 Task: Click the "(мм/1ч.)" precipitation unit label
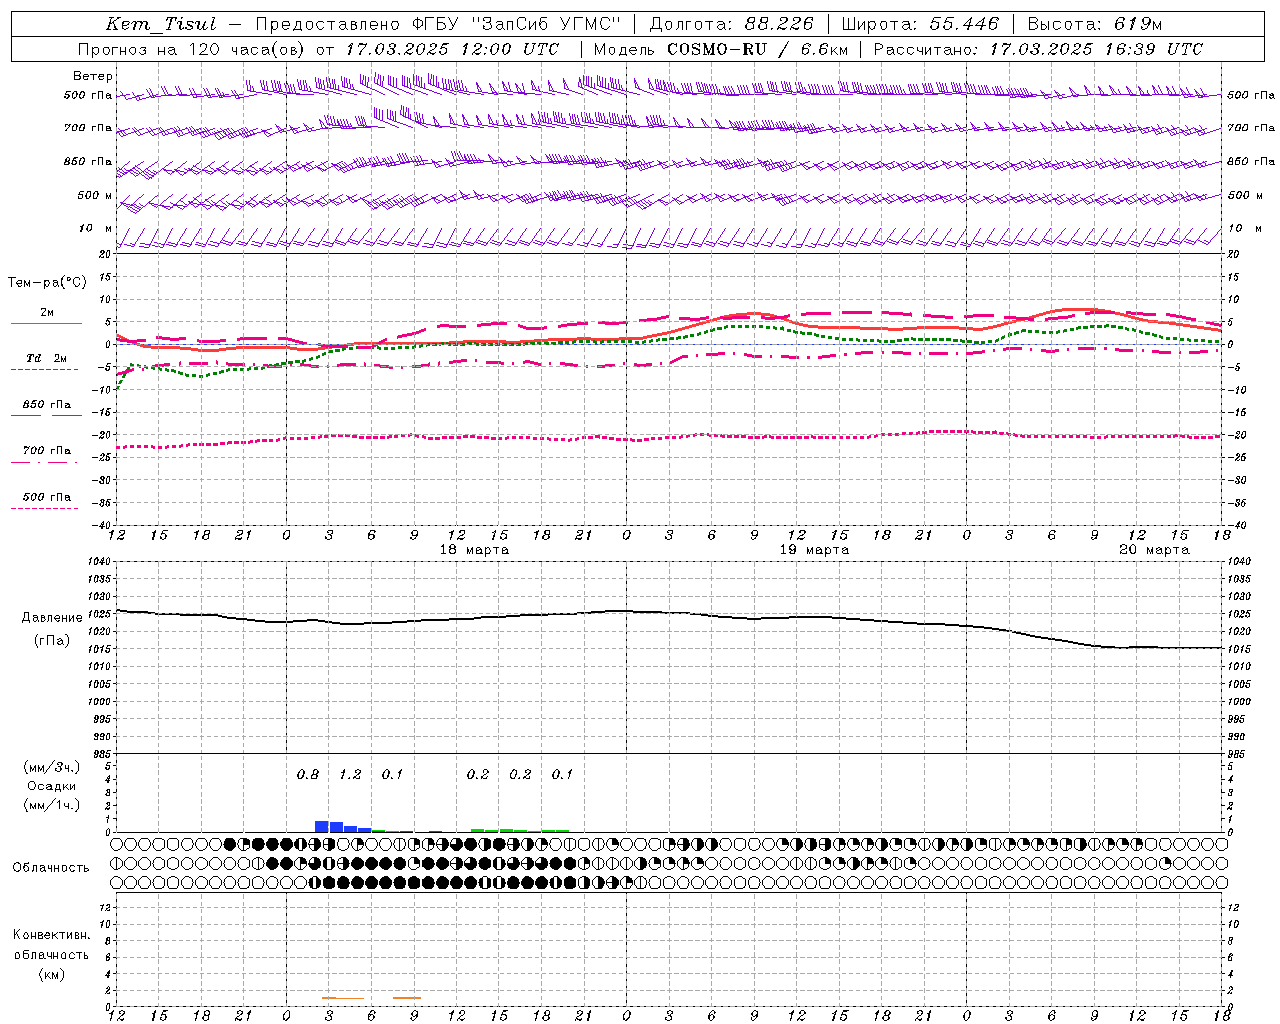point(51,805)
